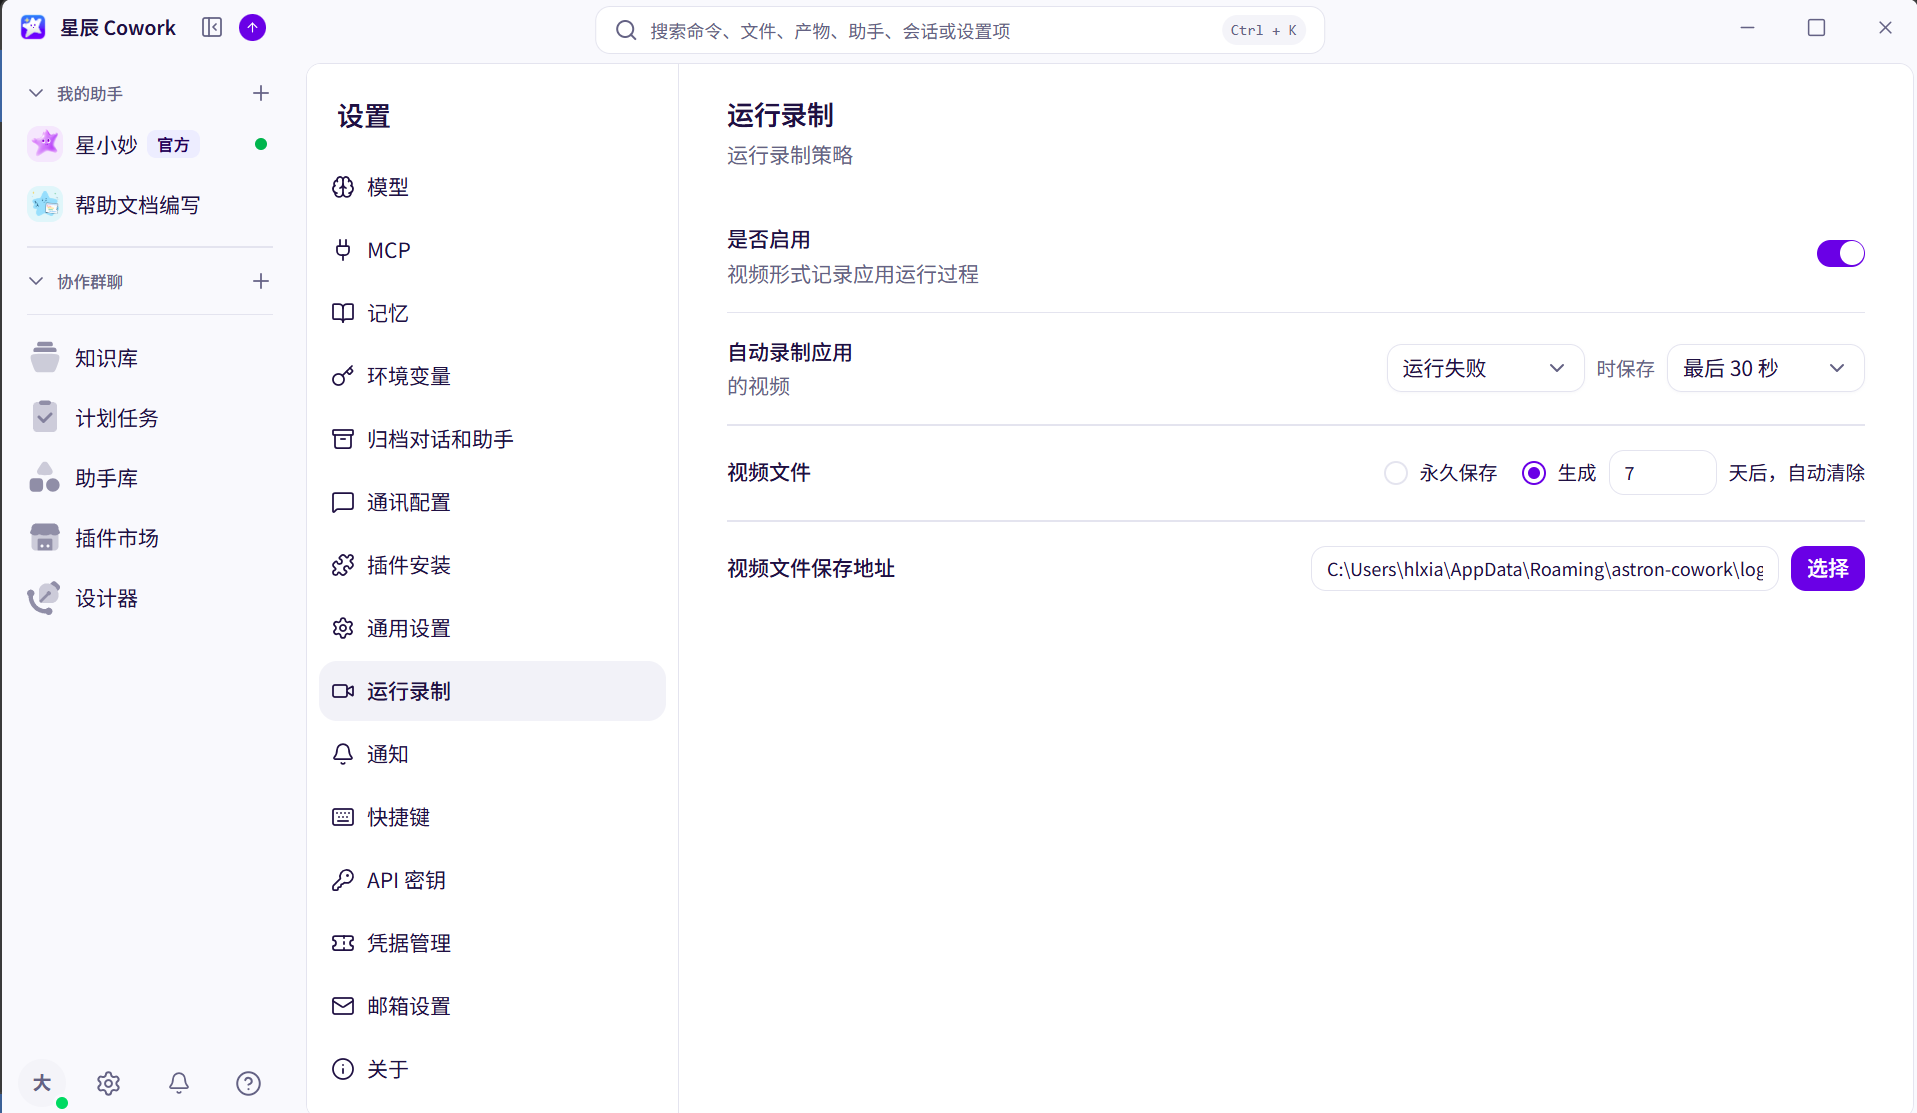Select the 永久保存 radio option
This screenshot has width=1917, height=1113.
[x=1396, y=473]
